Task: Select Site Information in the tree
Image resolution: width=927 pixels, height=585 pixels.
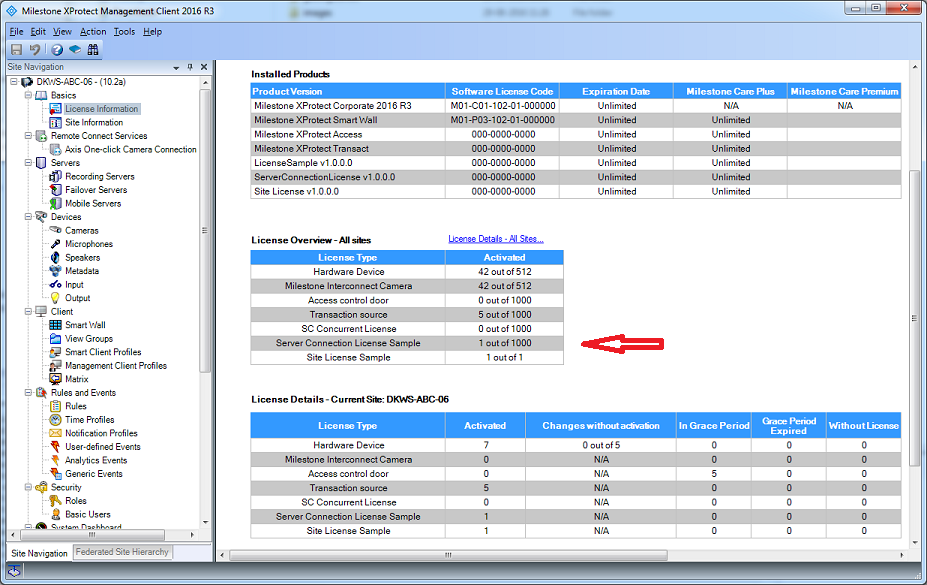Action: [94, 123]
